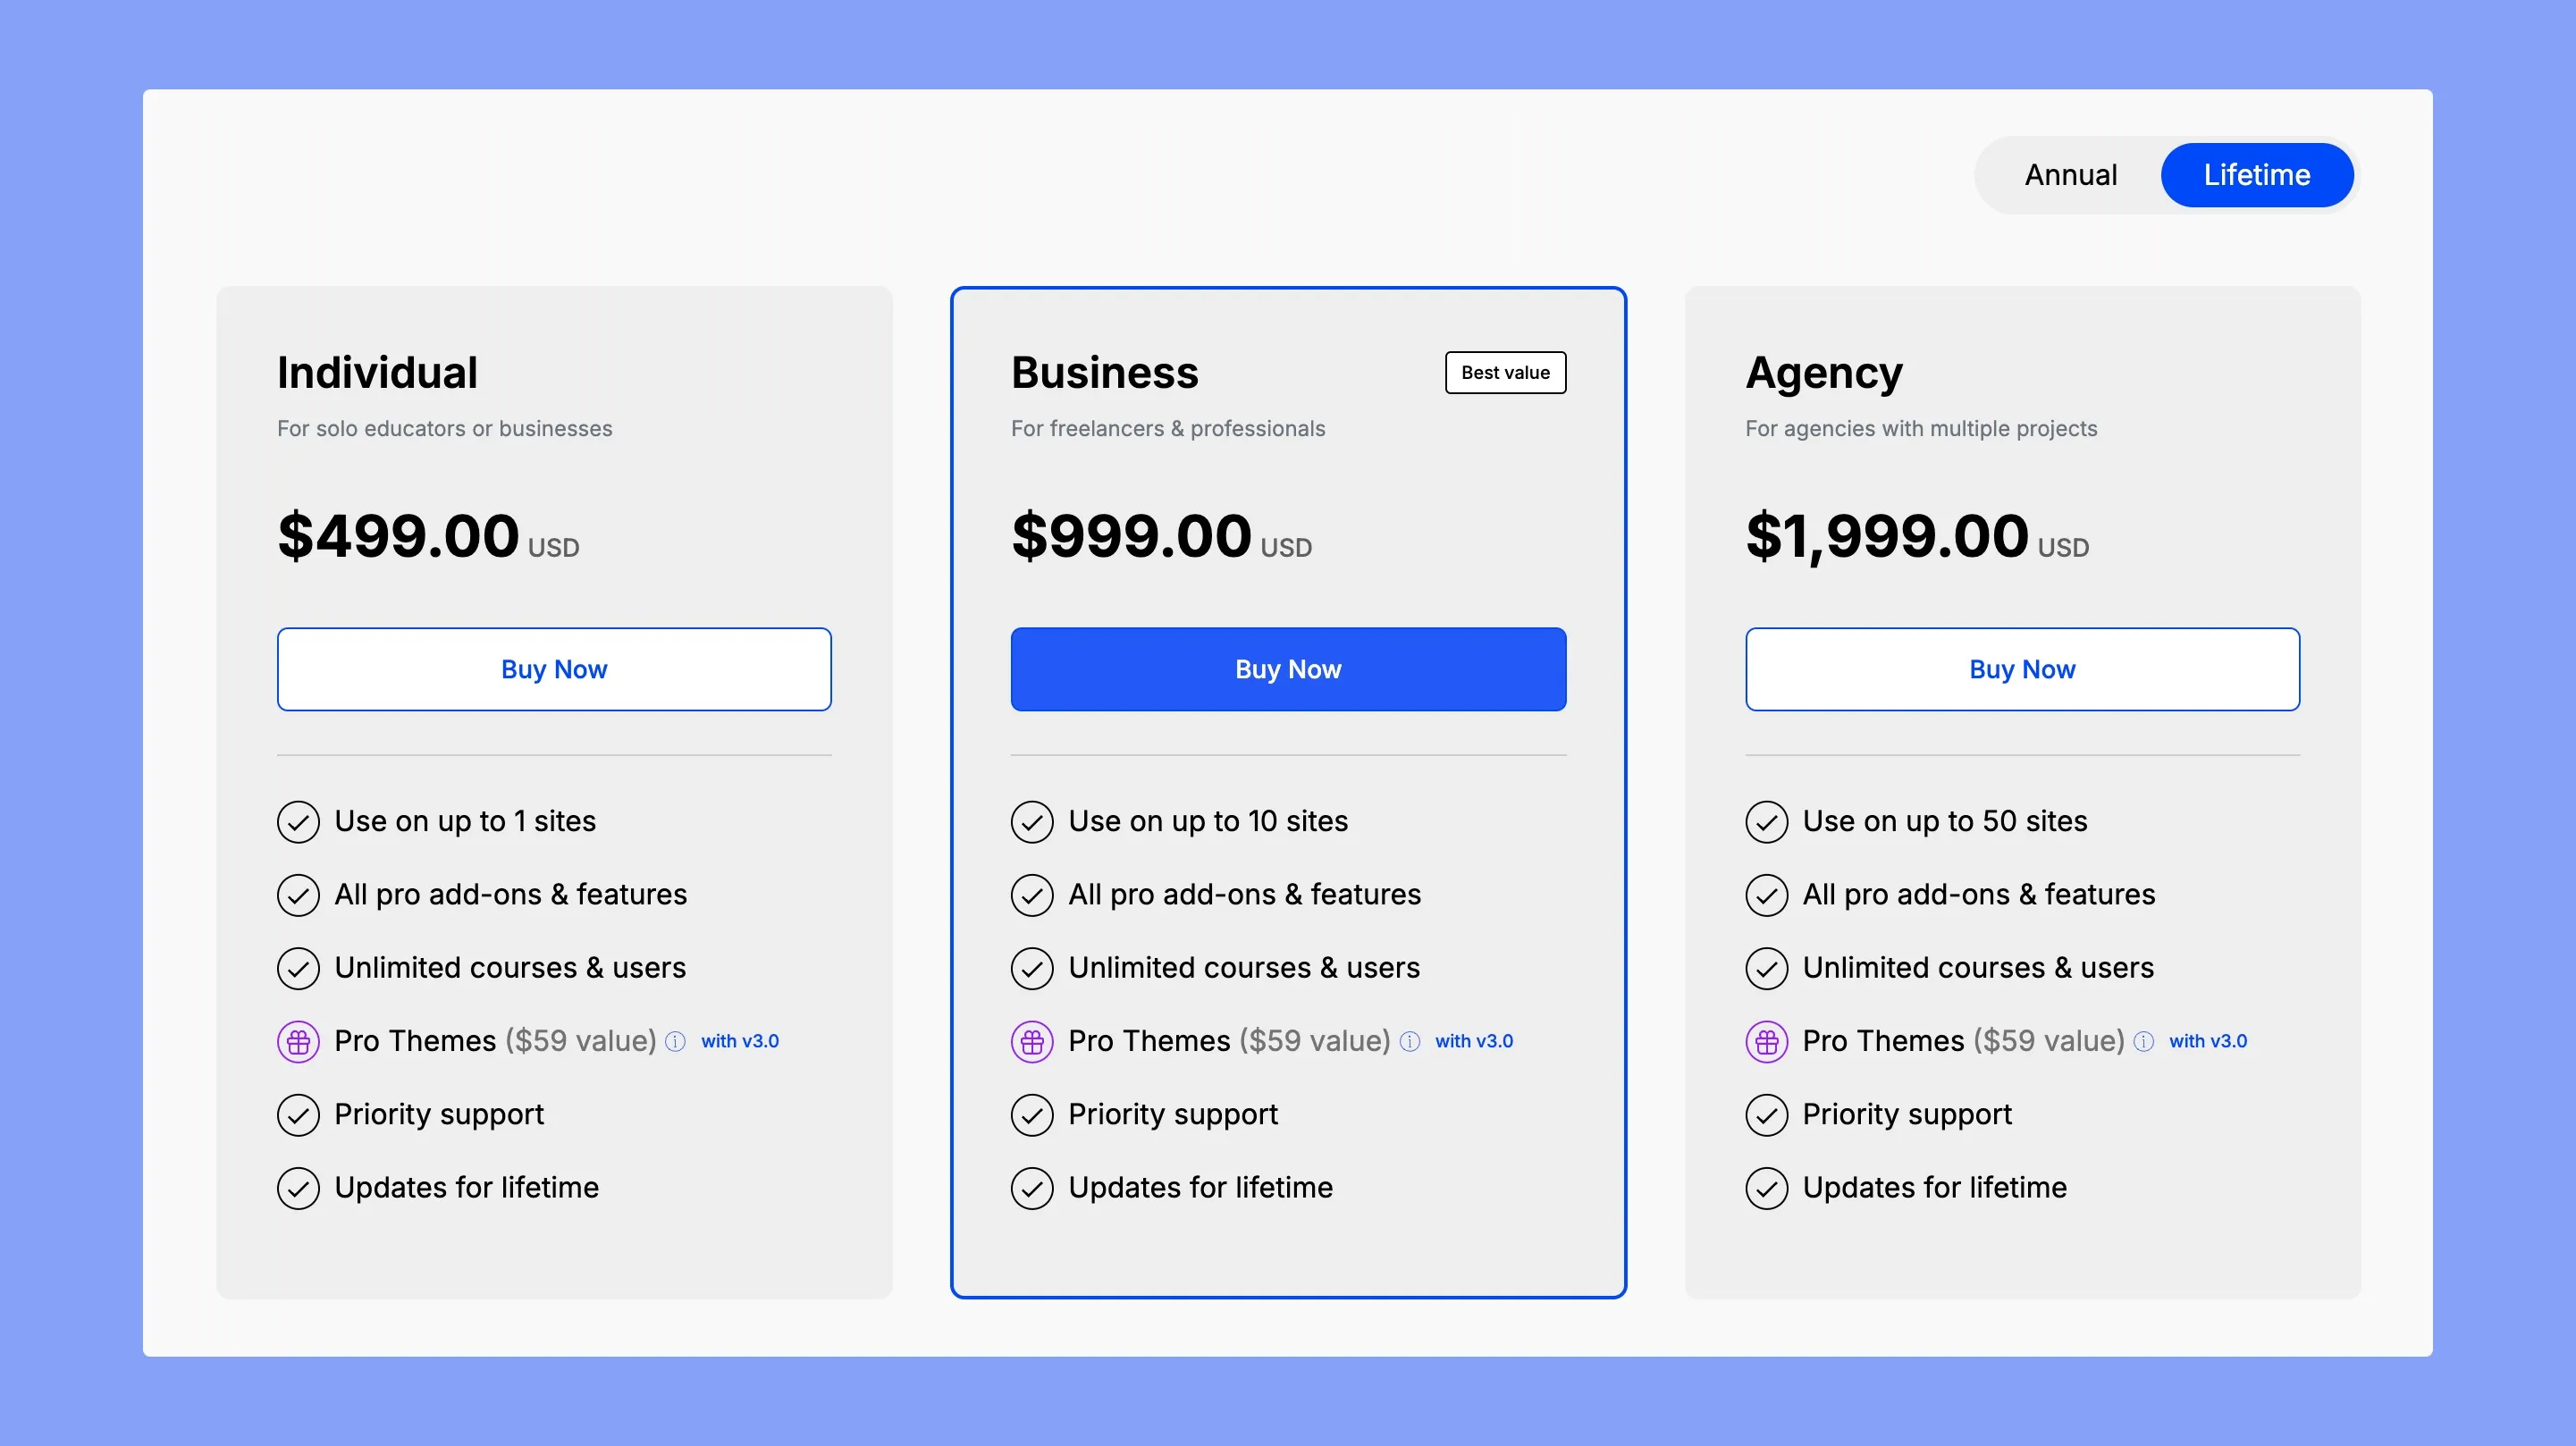This screenshot has width=2576, height=1446.
Task: Click the Business plan Best value label
Action: pos(1505,372)
